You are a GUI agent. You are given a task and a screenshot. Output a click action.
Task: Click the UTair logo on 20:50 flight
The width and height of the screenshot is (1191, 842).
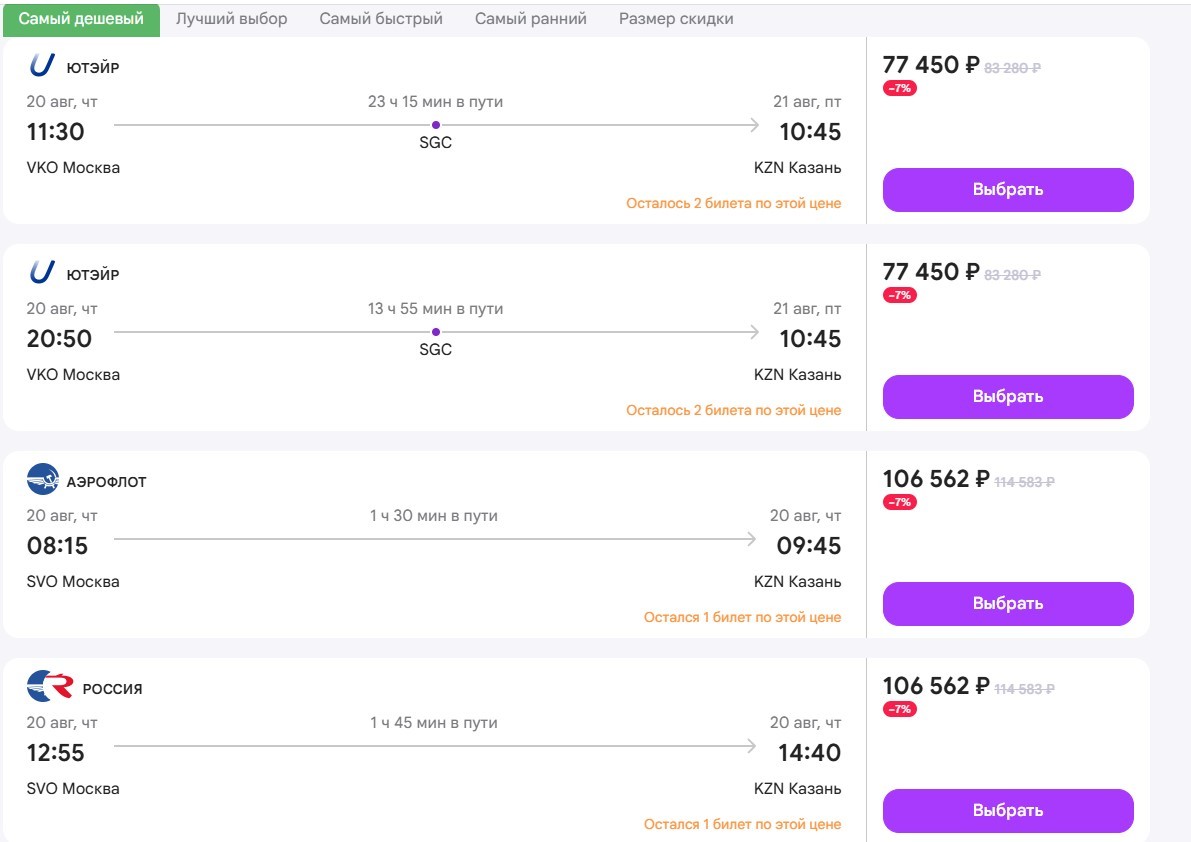pyautogui.click(x=43, y=272)
